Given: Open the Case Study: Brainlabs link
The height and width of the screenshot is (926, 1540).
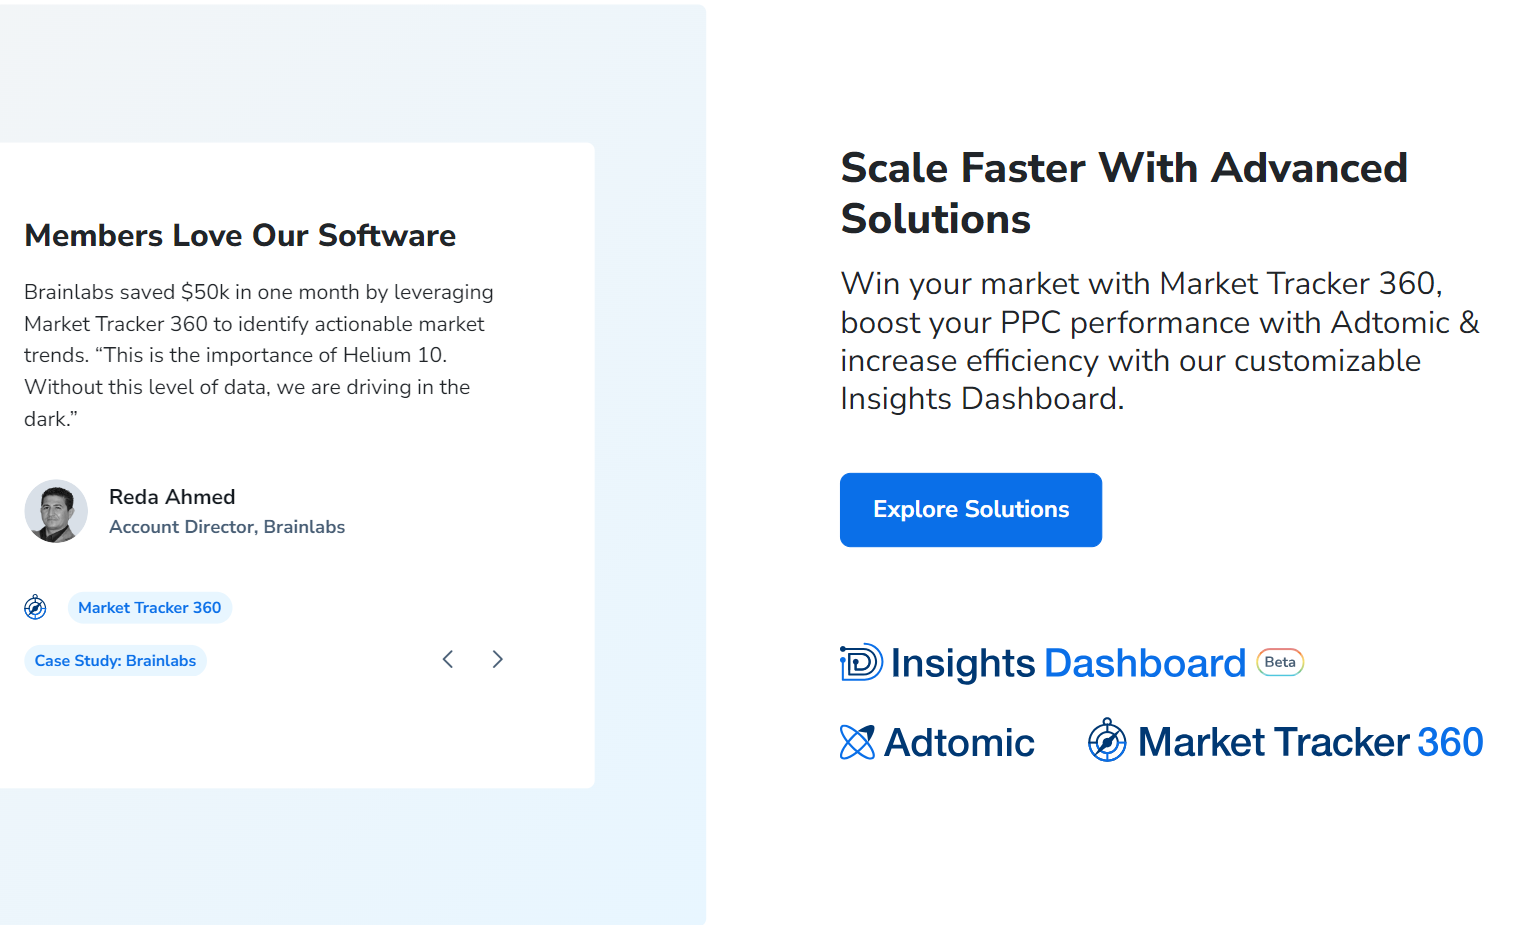Looking at the screenshot, I should pyautogui.click(x=115, y=661).
